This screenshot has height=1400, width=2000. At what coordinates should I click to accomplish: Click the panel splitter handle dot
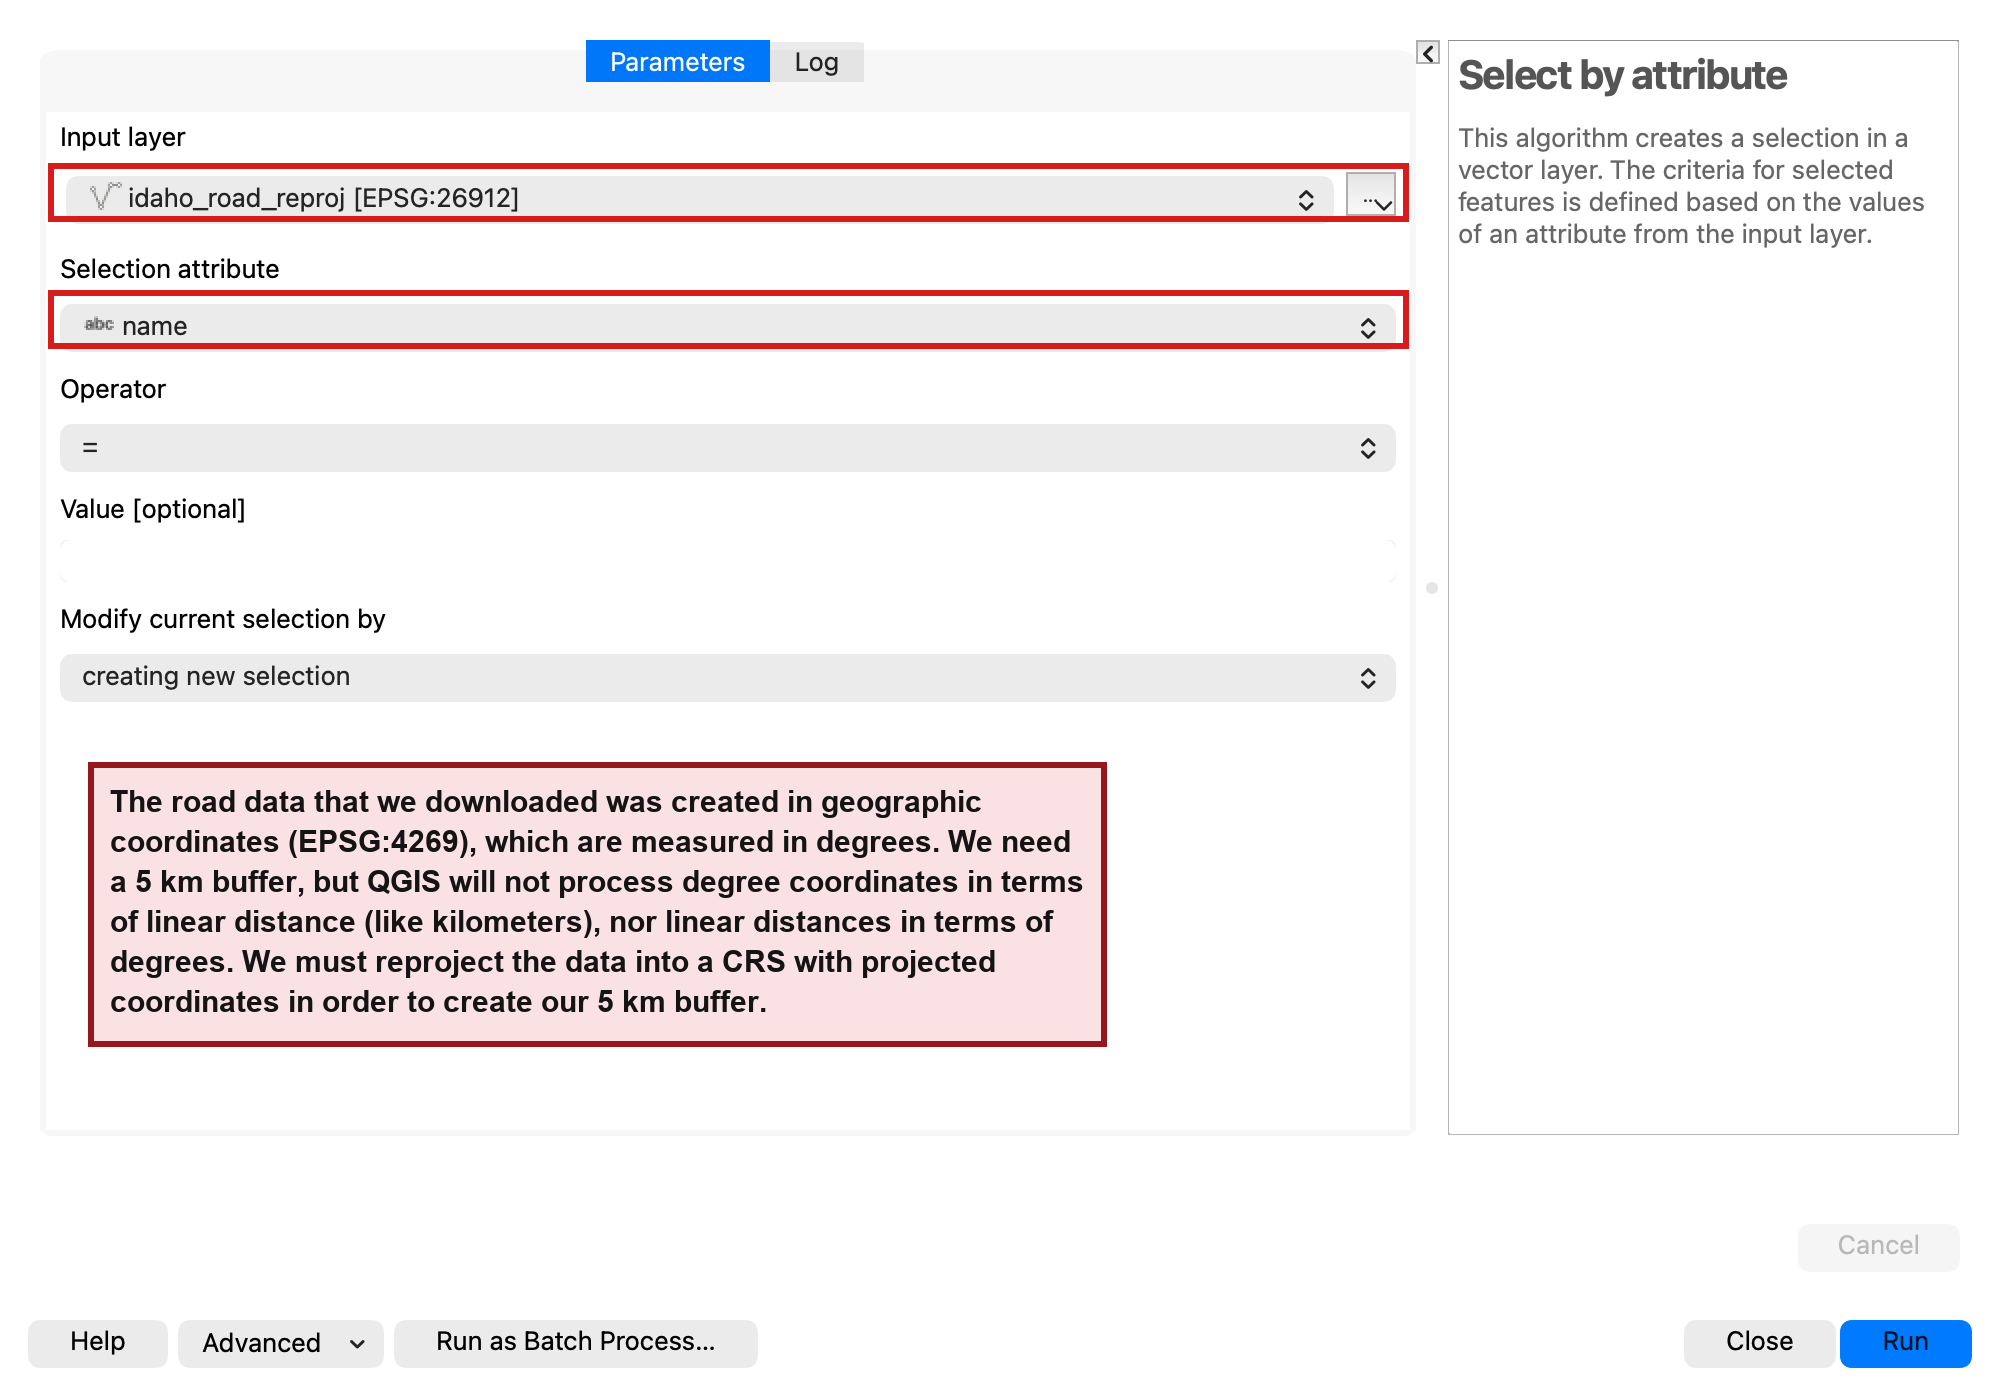pos(1432,588)
